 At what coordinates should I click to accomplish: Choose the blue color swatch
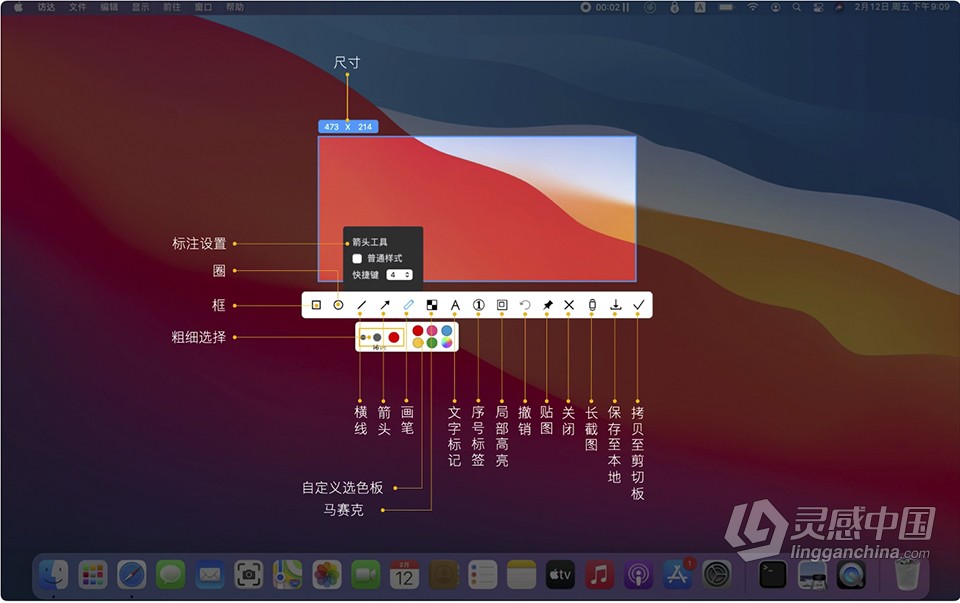[447, 331]
